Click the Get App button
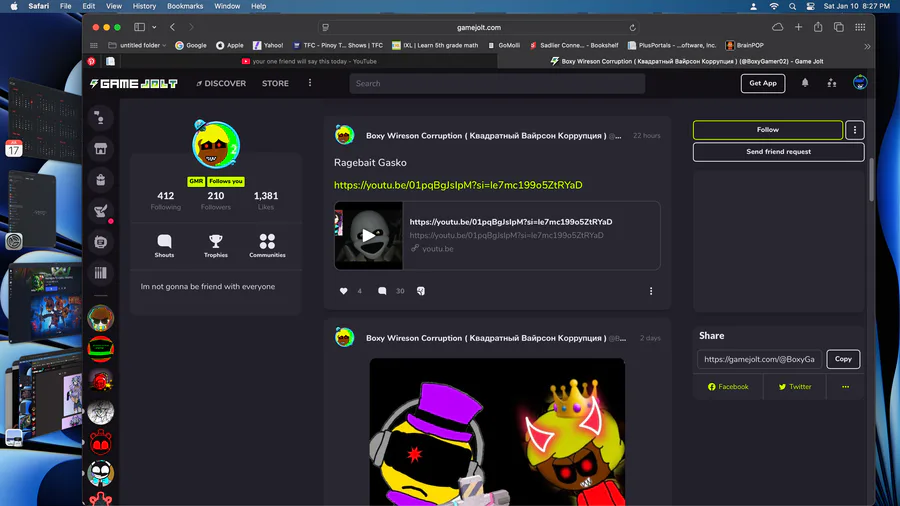Viewport: 900px width, 506px height. click(763, 83)
